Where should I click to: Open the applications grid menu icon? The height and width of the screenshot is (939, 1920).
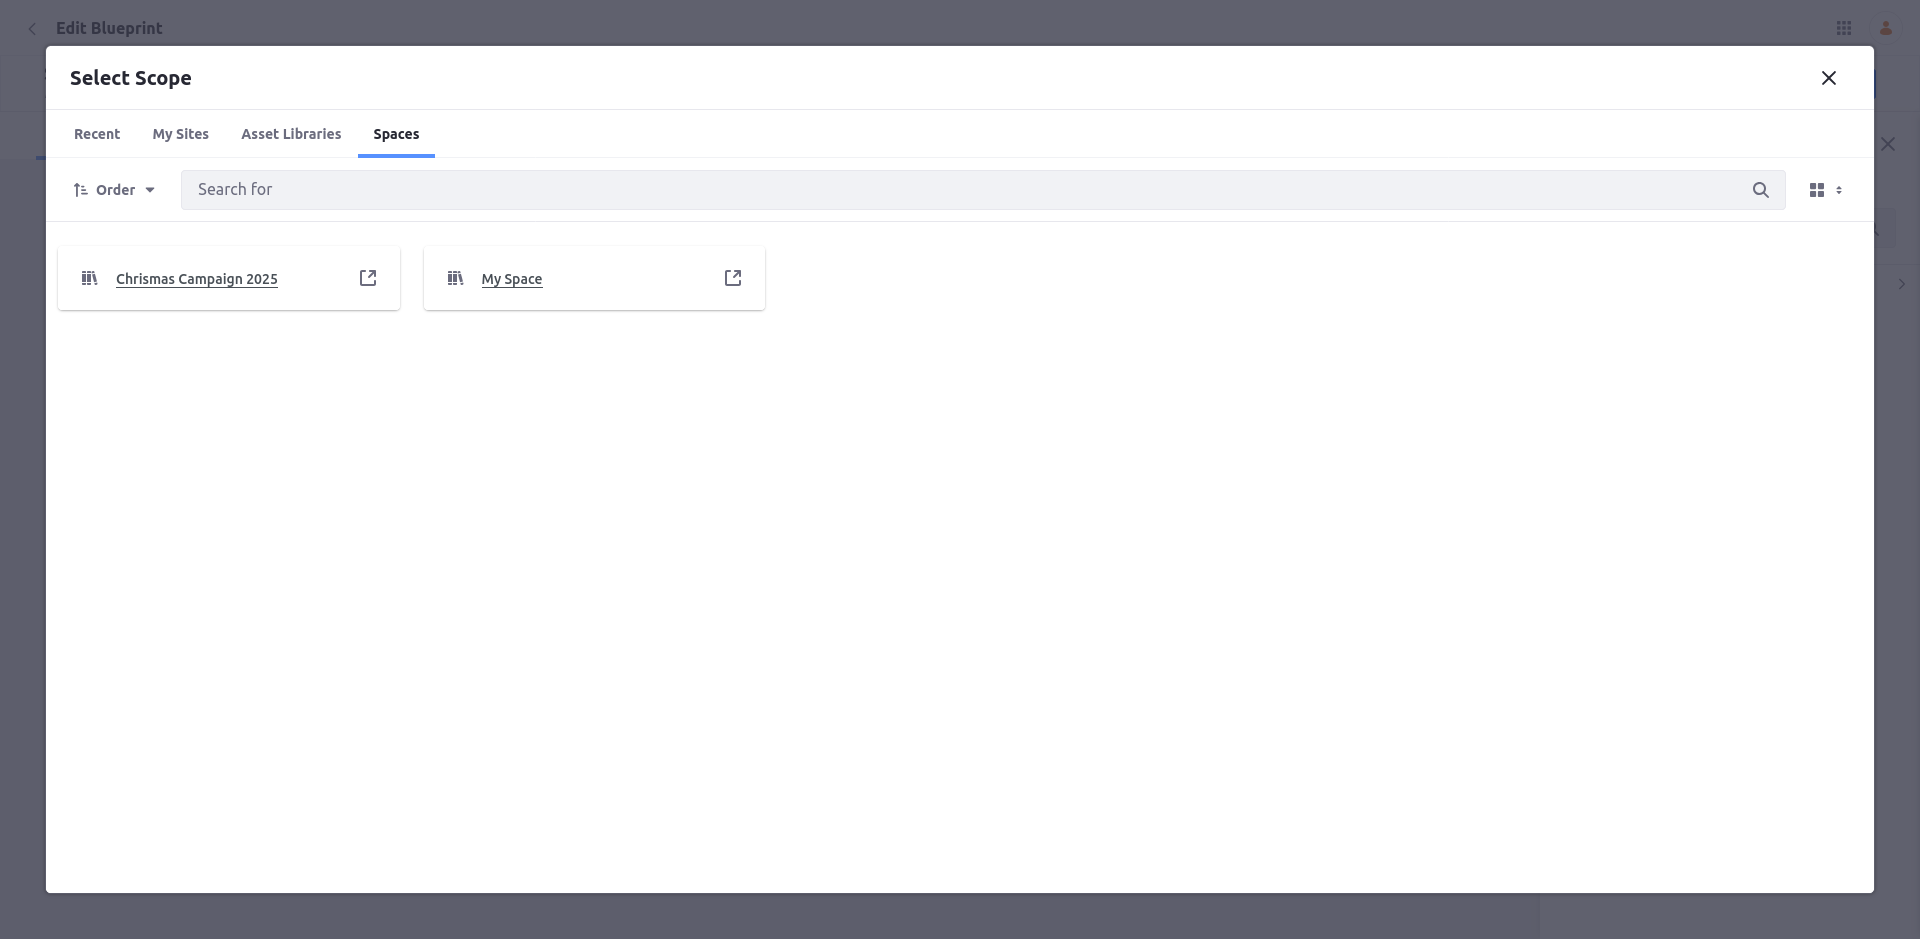tap(1843, 28)
